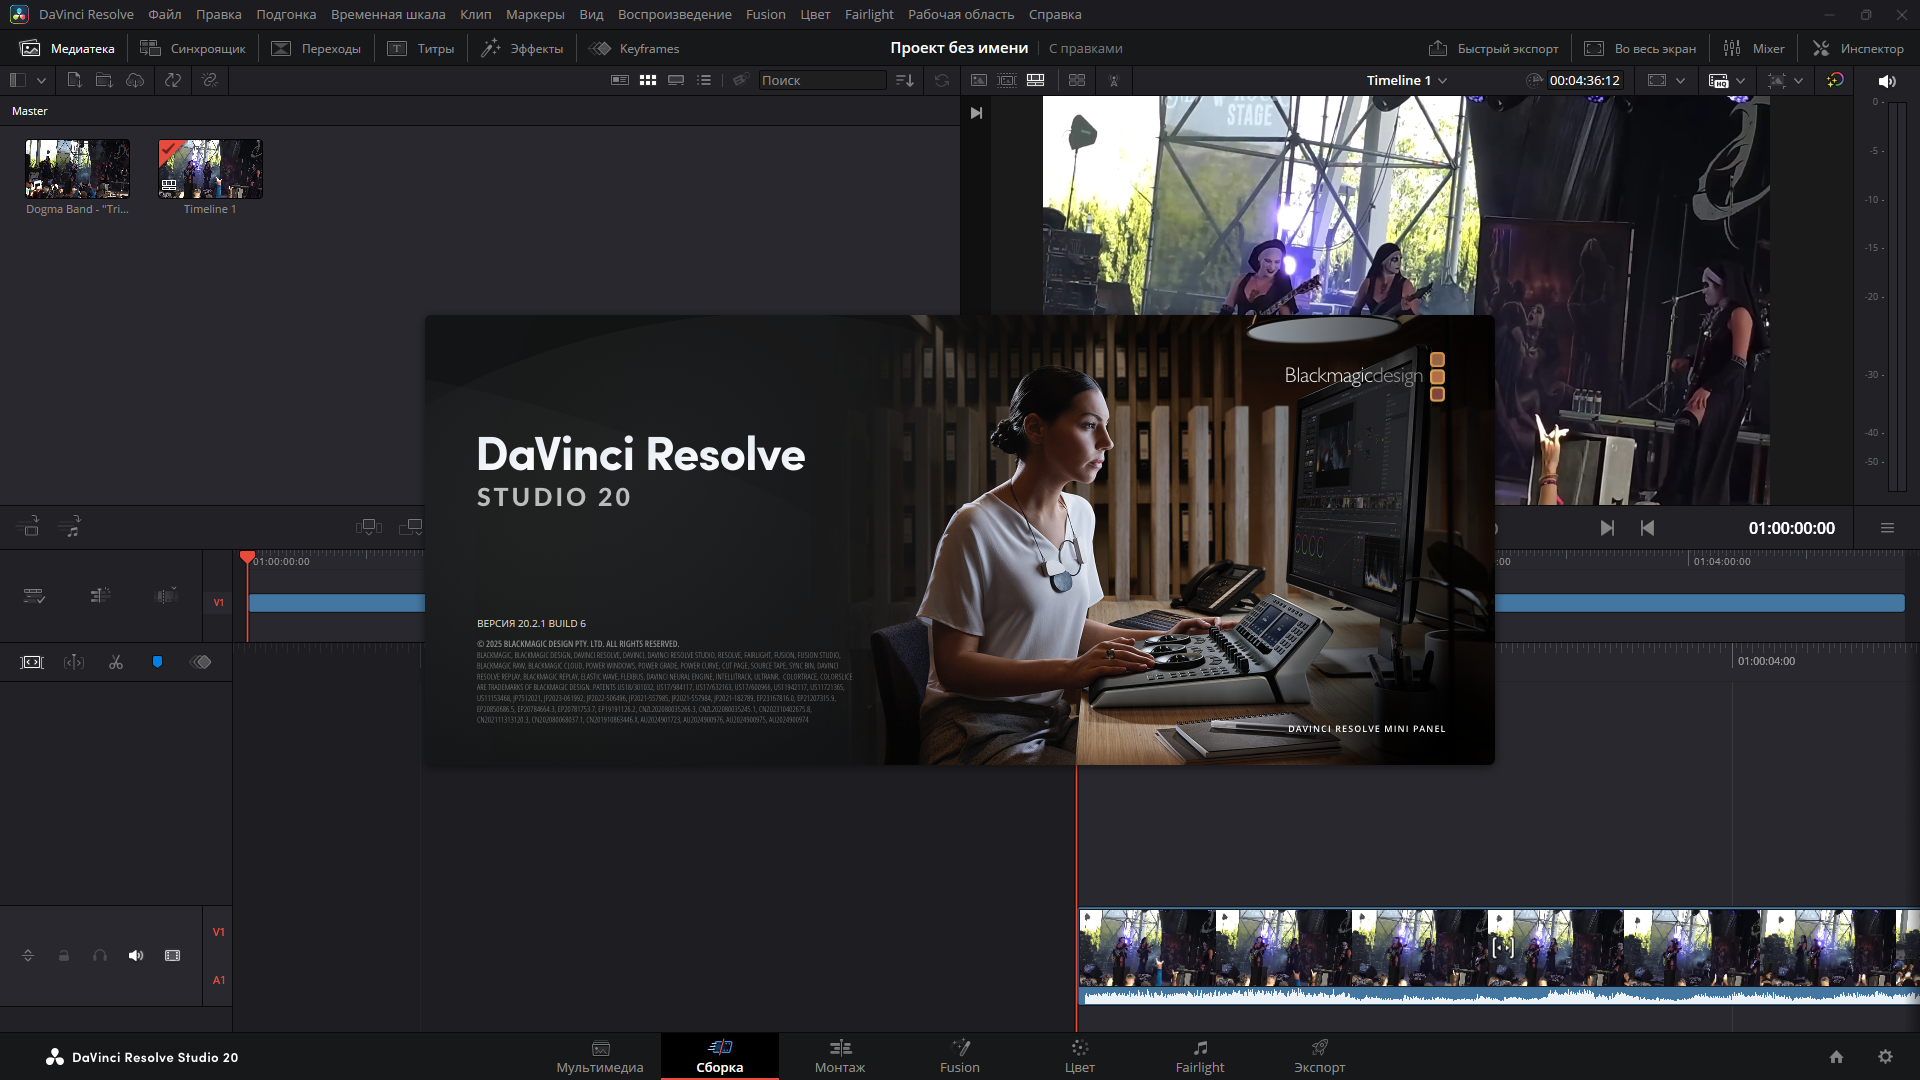Toggle the Инспектор panel
This screenshot has height=1080, width=1920.
pyautogui.click(x=1858, y=48)
